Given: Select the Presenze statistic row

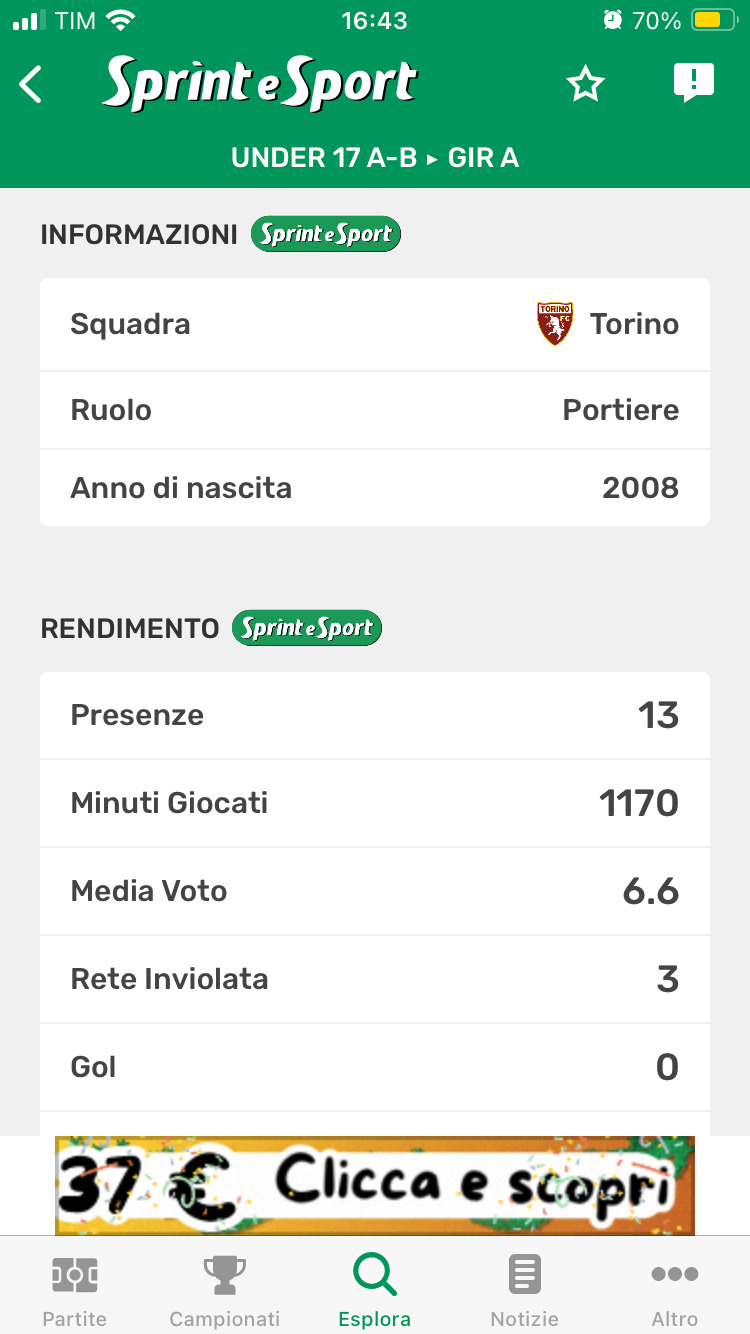Looking at the screenshot, I should coord(375,715).
